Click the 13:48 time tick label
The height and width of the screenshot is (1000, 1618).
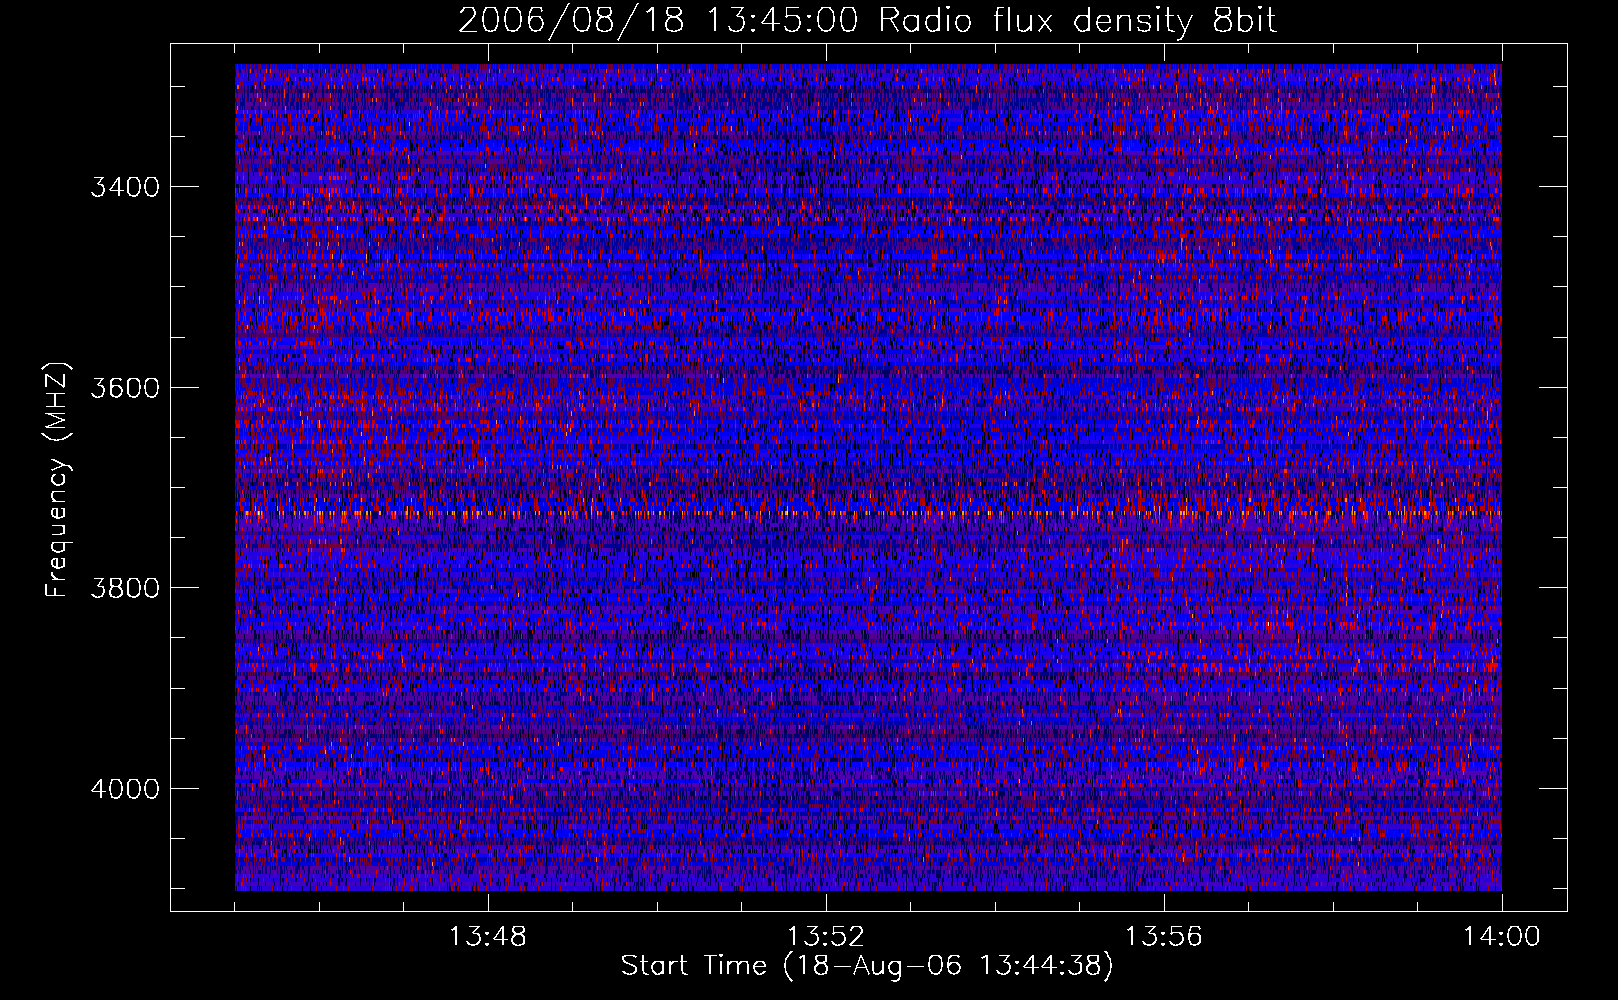pos(487,937)
